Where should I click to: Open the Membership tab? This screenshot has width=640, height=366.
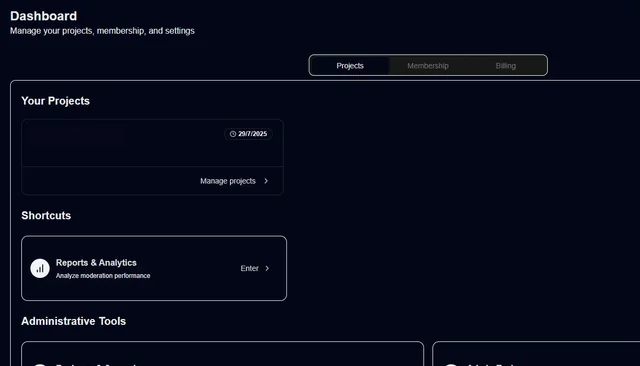click(x=427, y=66)
